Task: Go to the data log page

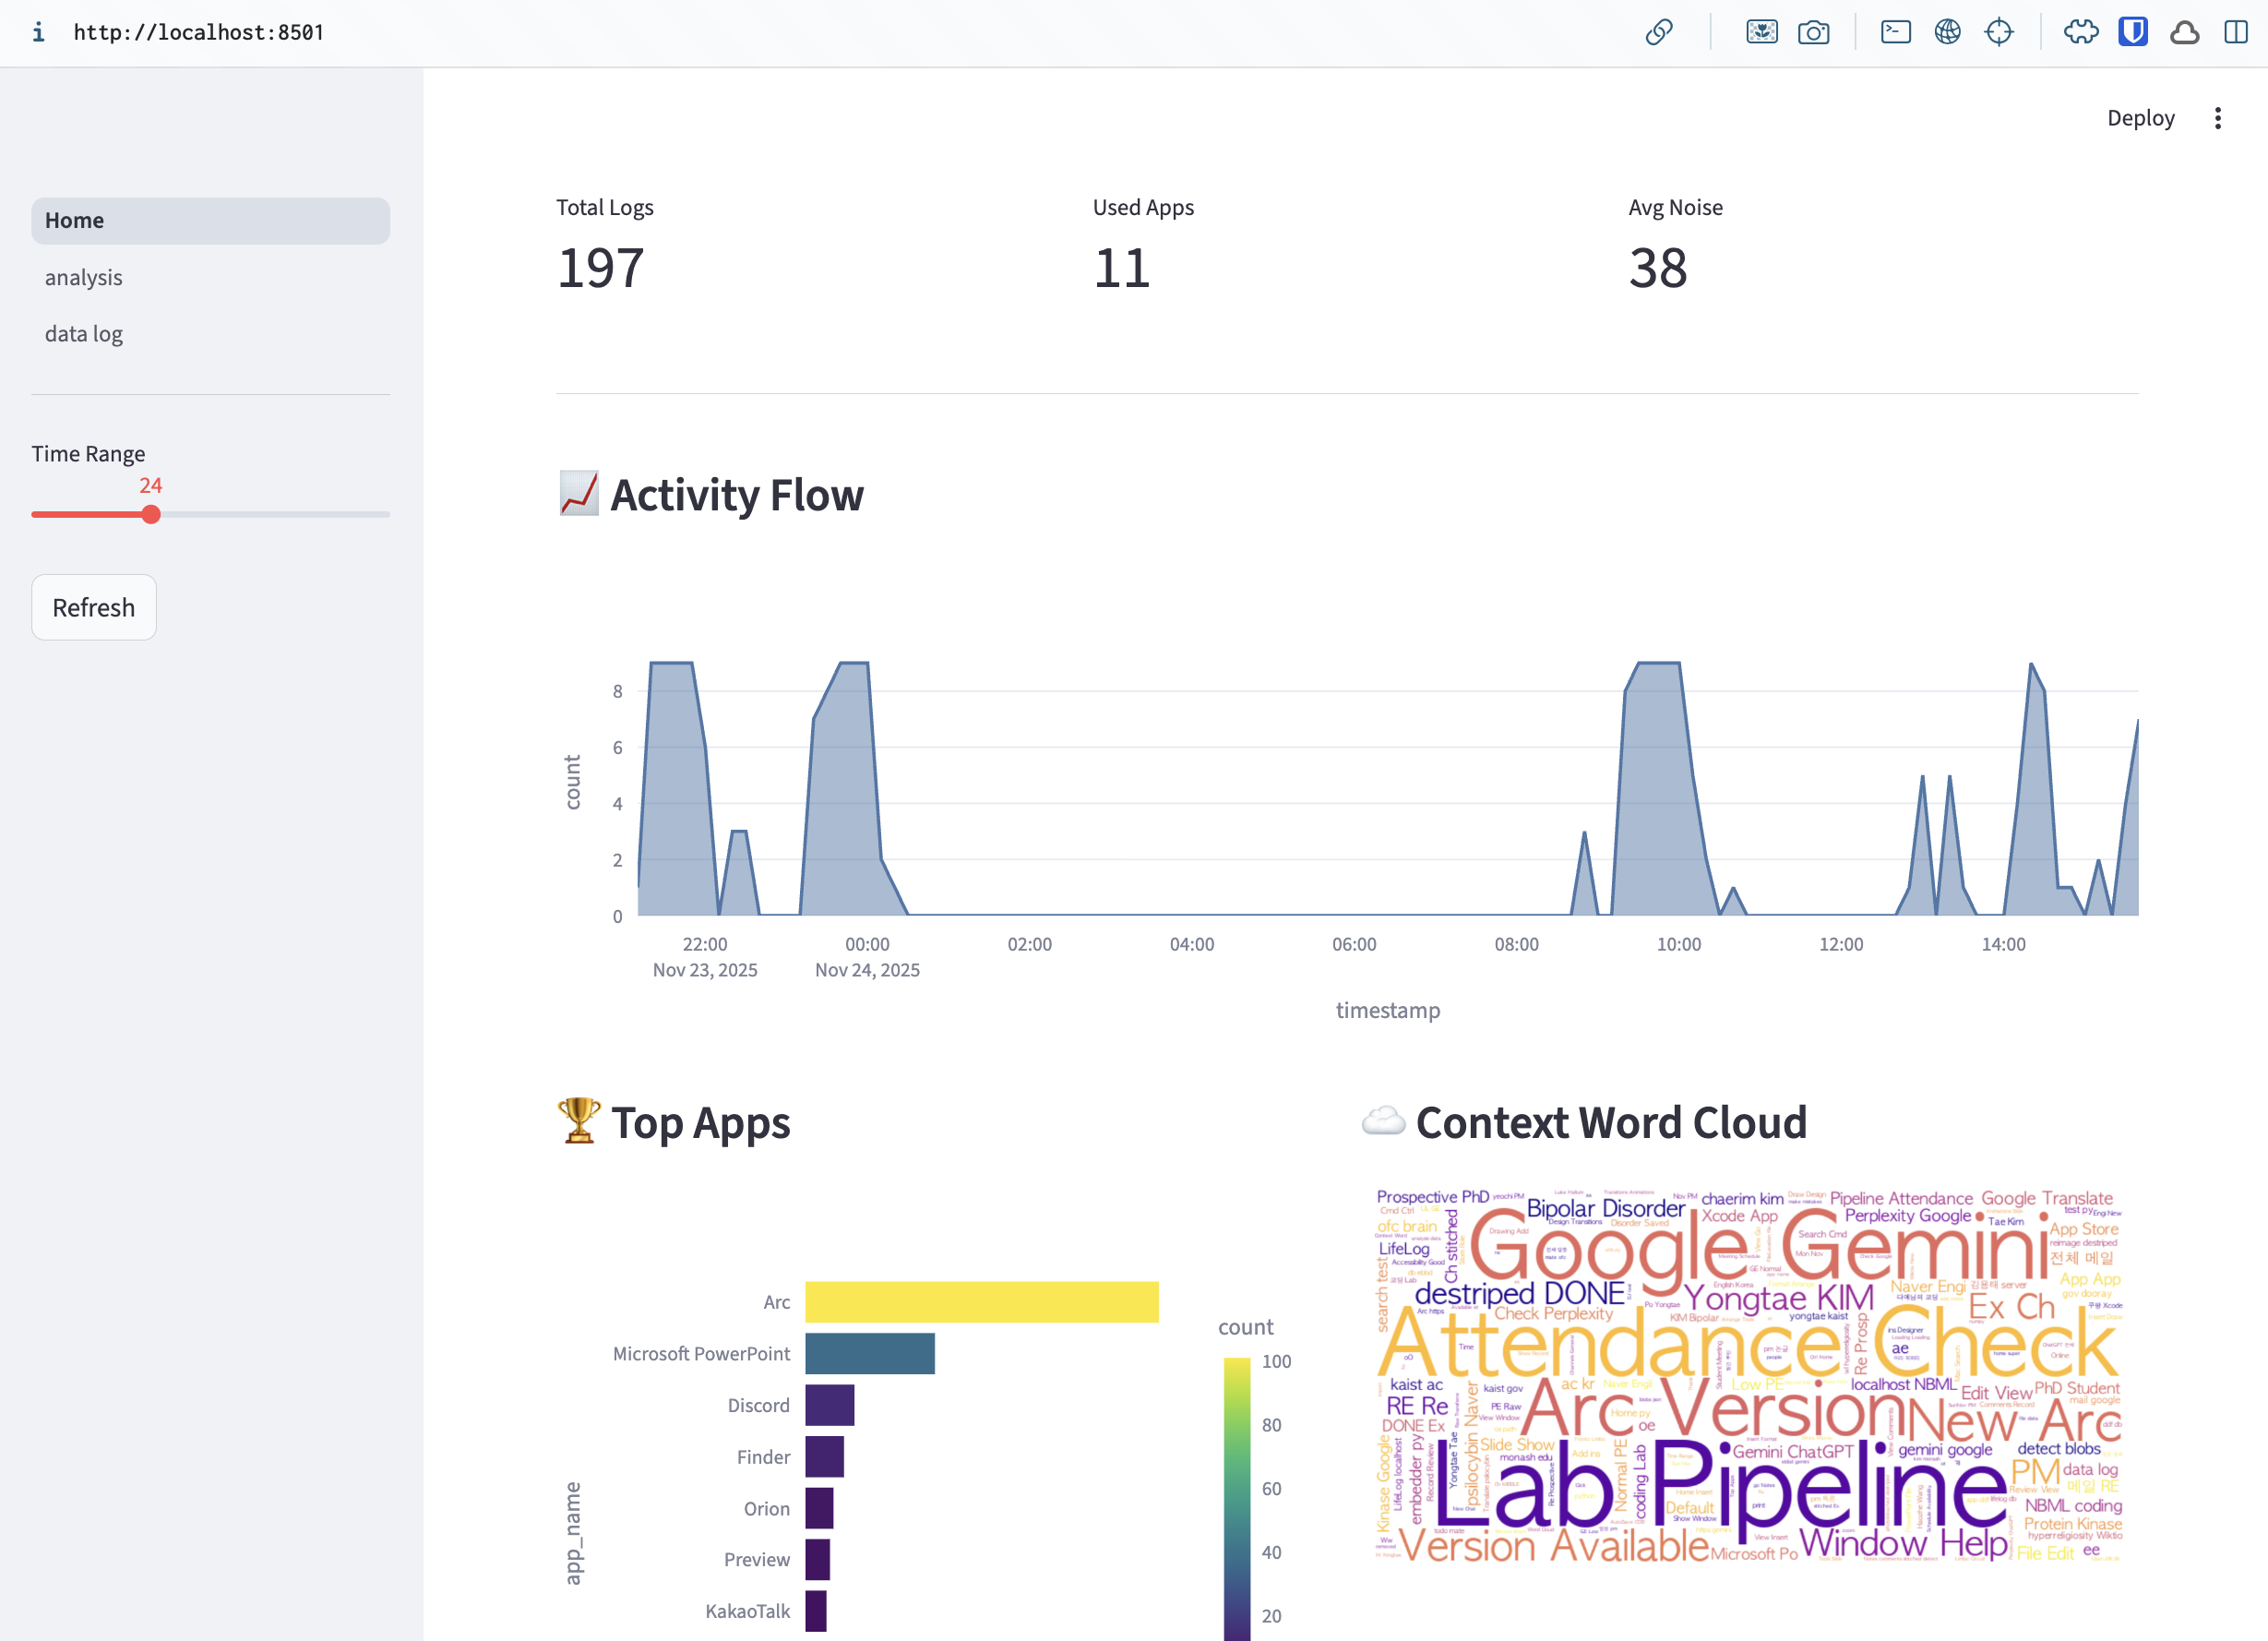Action: pyautogui.click(x=84, y=334)
